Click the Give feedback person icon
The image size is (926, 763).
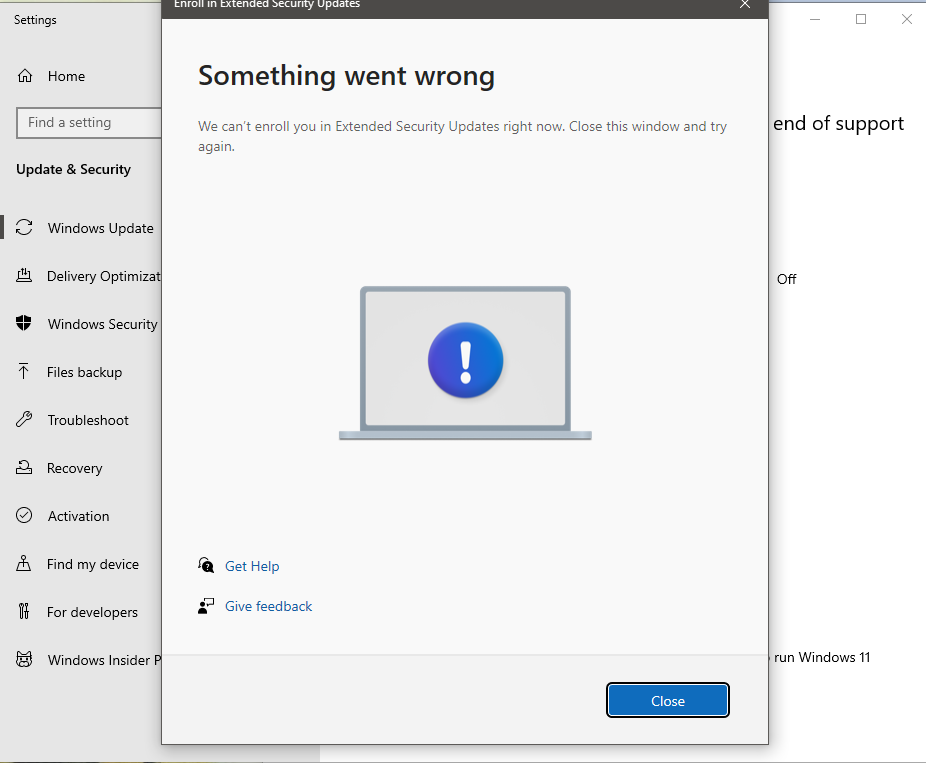tap(206, 606)
